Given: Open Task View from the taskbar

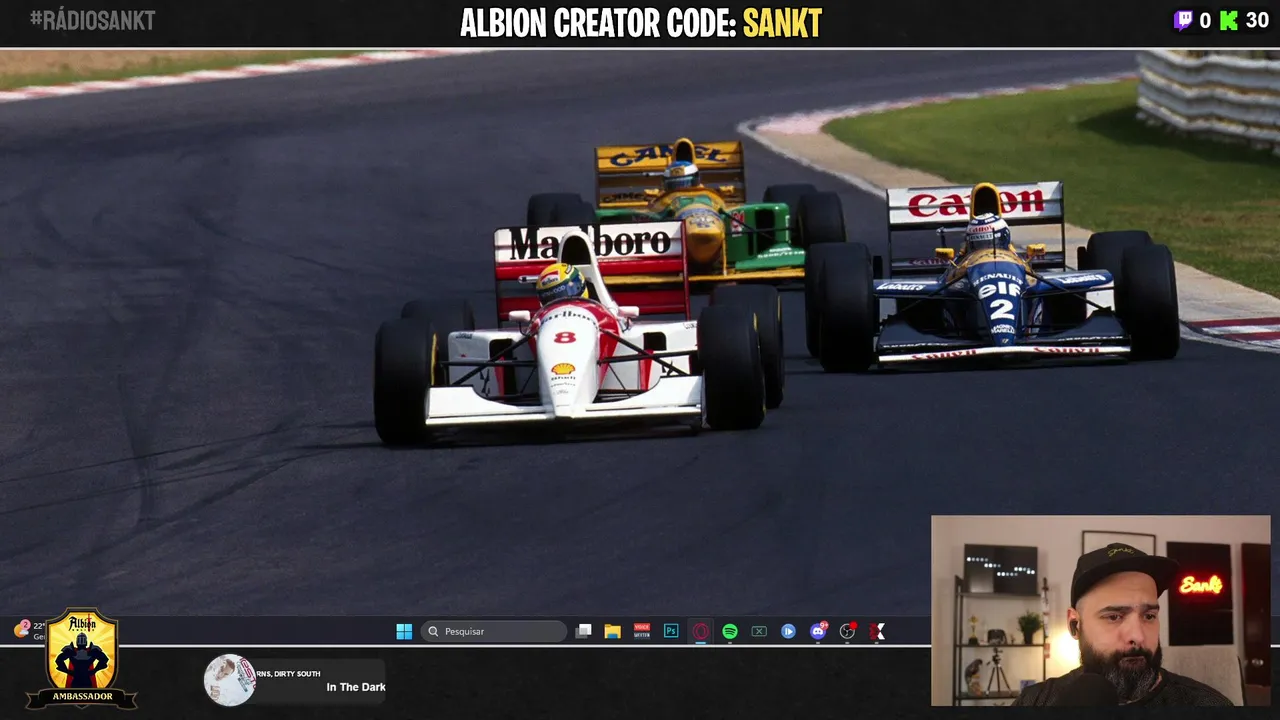Looking at the screenshot, I should 584,631.
